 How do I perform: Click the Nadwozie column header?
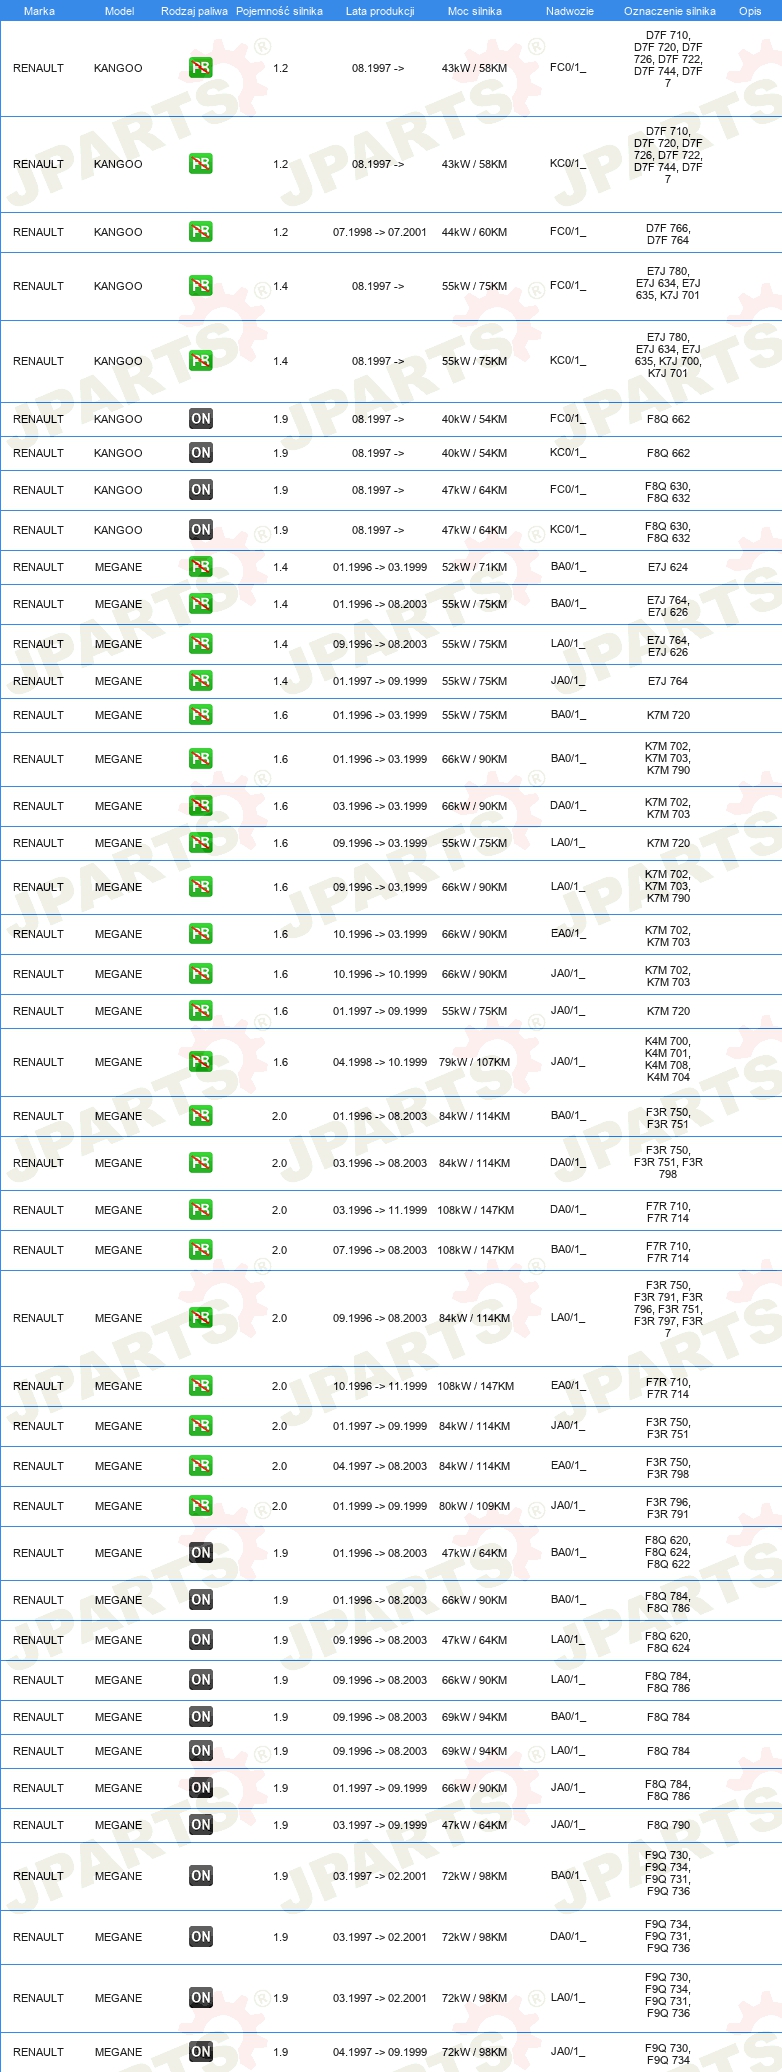569,11
